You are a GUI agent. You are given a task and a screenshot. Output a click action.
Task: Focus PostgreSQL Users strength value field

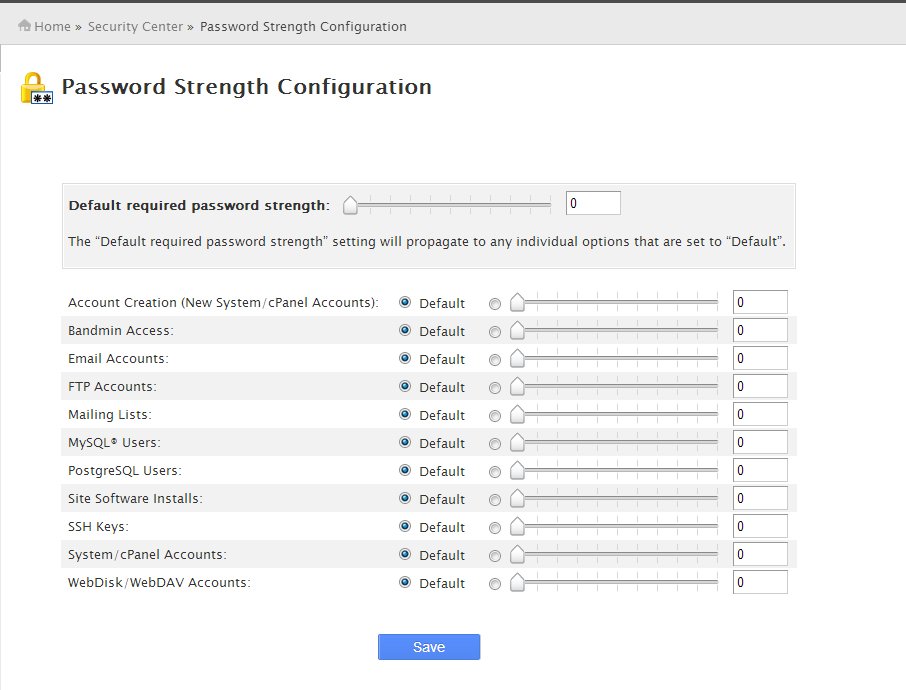(x=760, y=470)
